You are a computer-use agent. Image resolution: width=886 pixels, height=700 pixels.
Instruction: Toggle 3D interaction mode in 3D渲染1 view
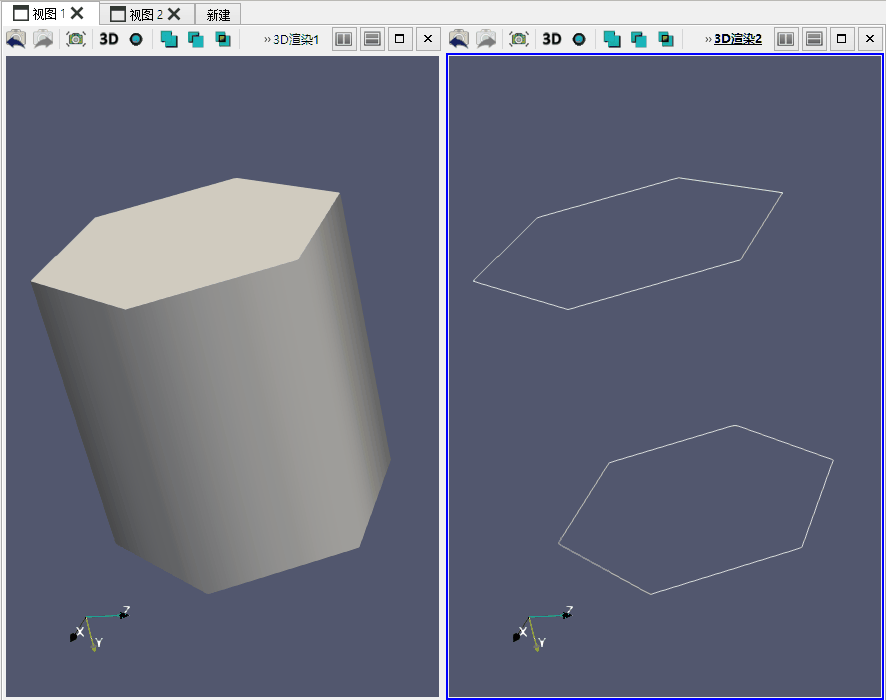point(108,39)
